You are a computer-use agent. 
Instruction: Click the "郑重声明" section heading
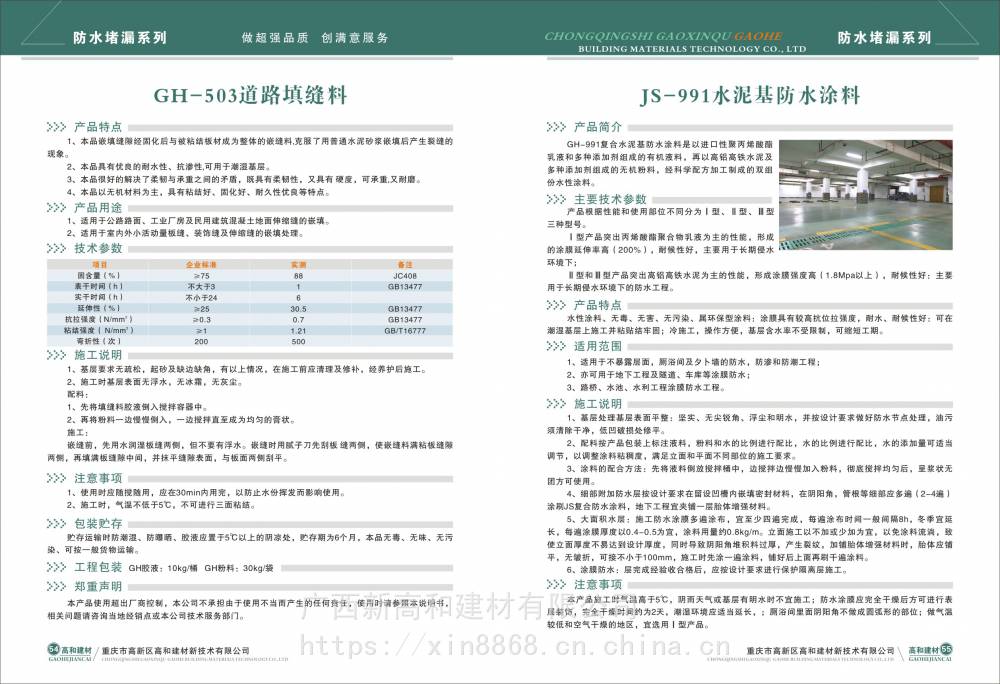tap(98, 586)
